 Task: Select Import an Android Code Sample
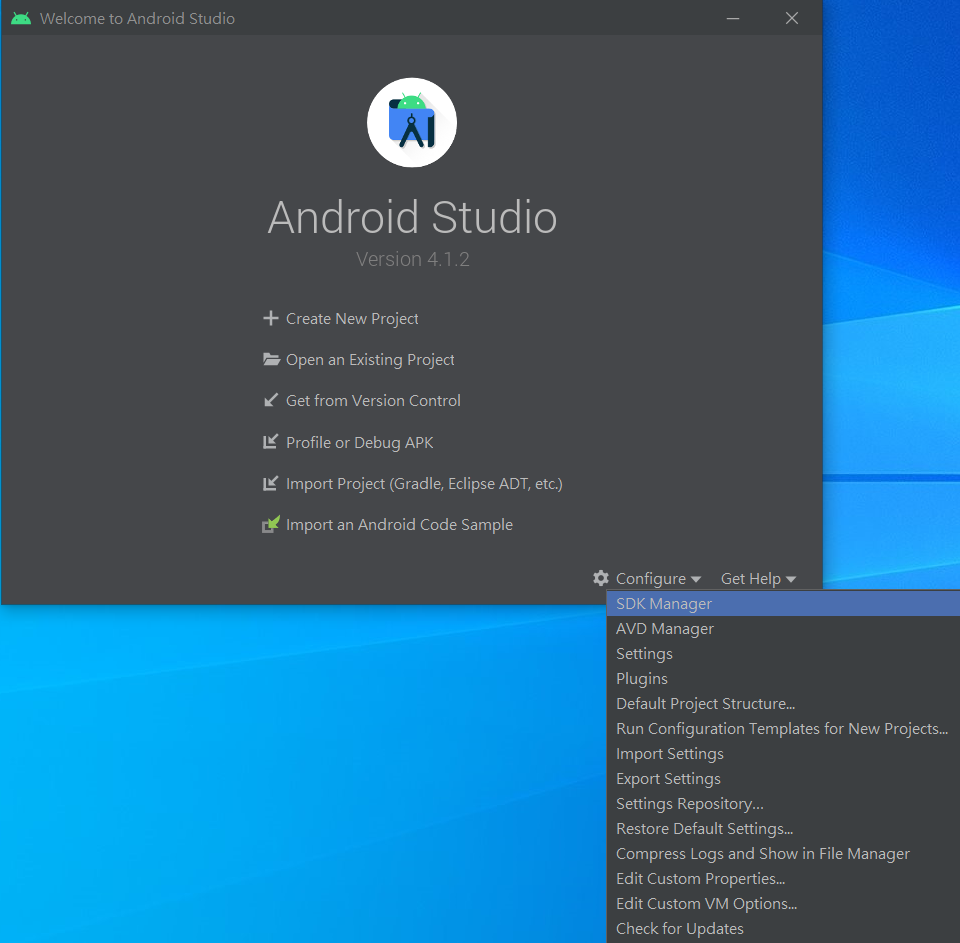click(x=399, y=525)
